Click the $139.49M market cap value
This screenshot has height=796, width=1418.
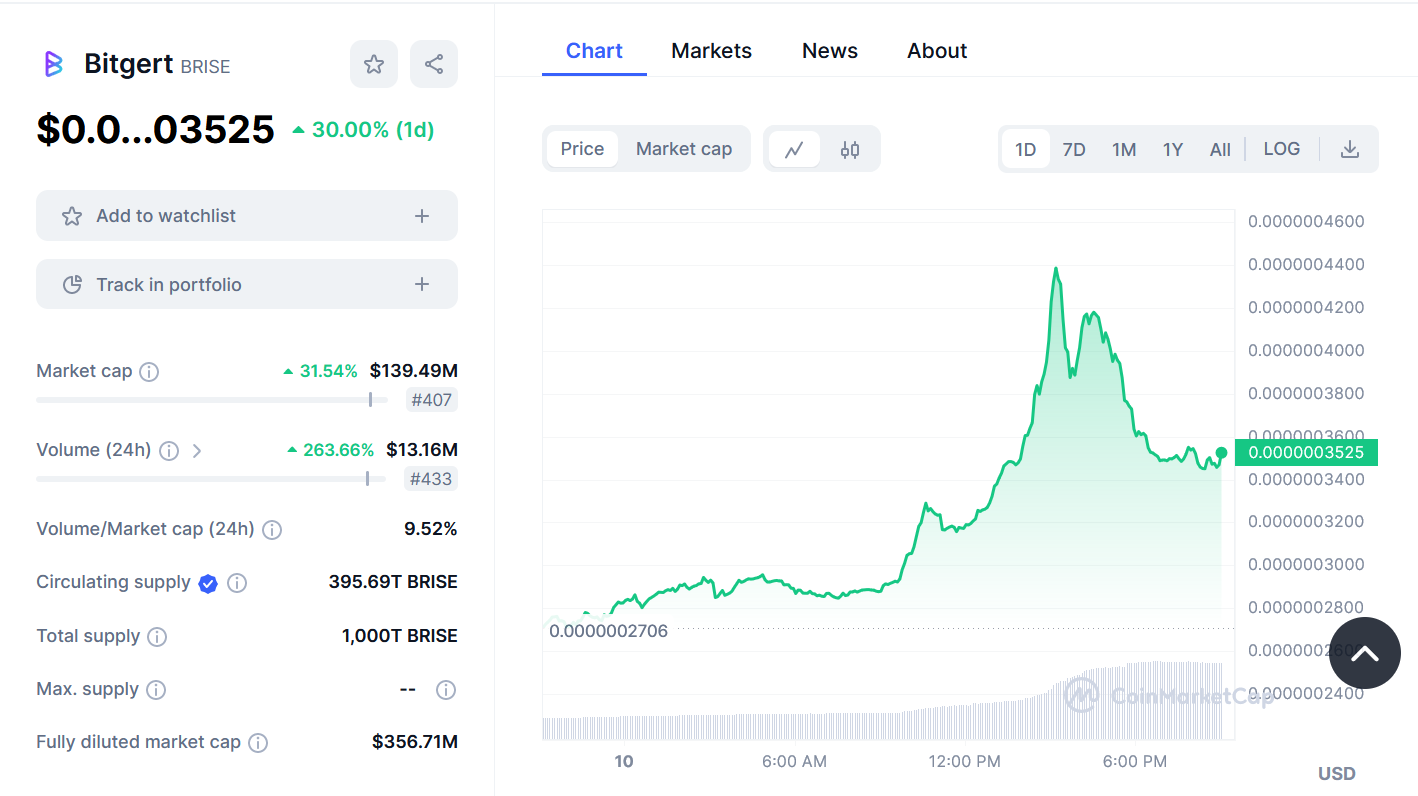pyautogui.click(x=414, y=371)
